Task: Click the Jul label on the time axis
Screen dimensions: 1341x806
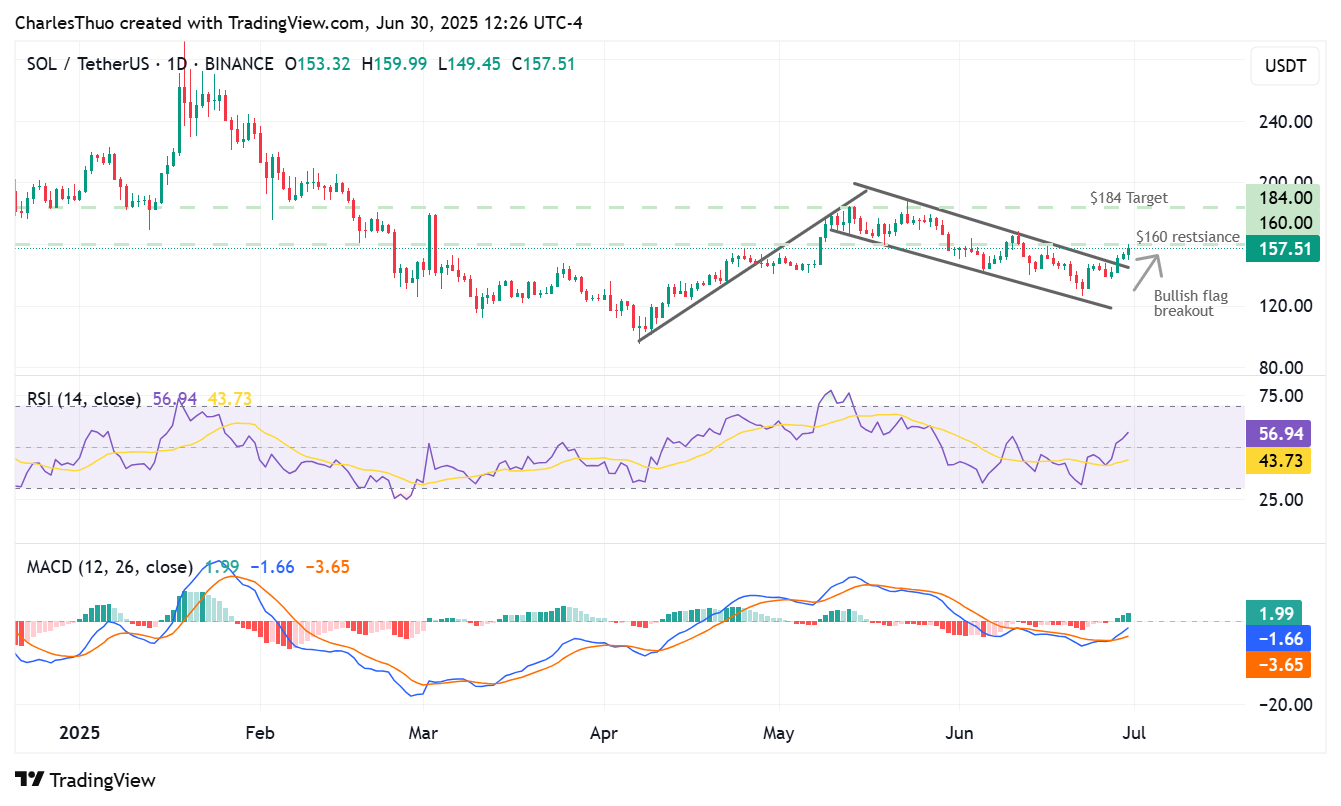Action: click(x=1135, y=733)
